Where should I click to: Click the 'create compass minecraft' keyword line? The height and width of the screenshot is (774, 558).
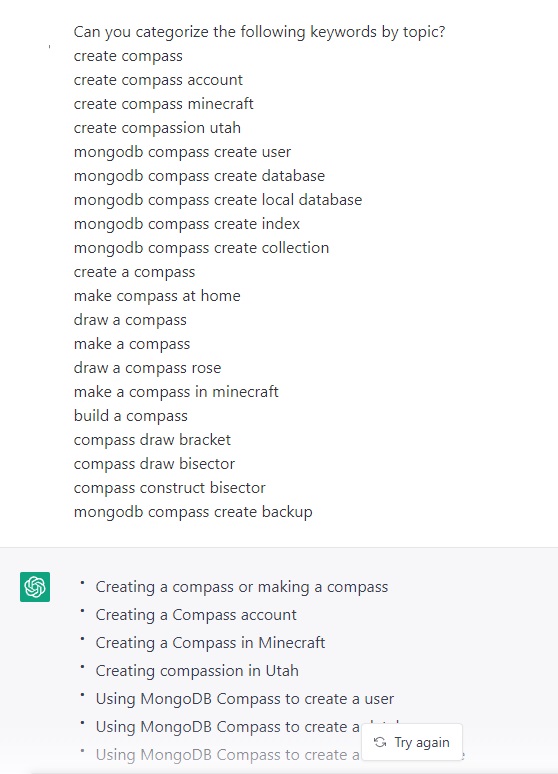pos(163,104)
